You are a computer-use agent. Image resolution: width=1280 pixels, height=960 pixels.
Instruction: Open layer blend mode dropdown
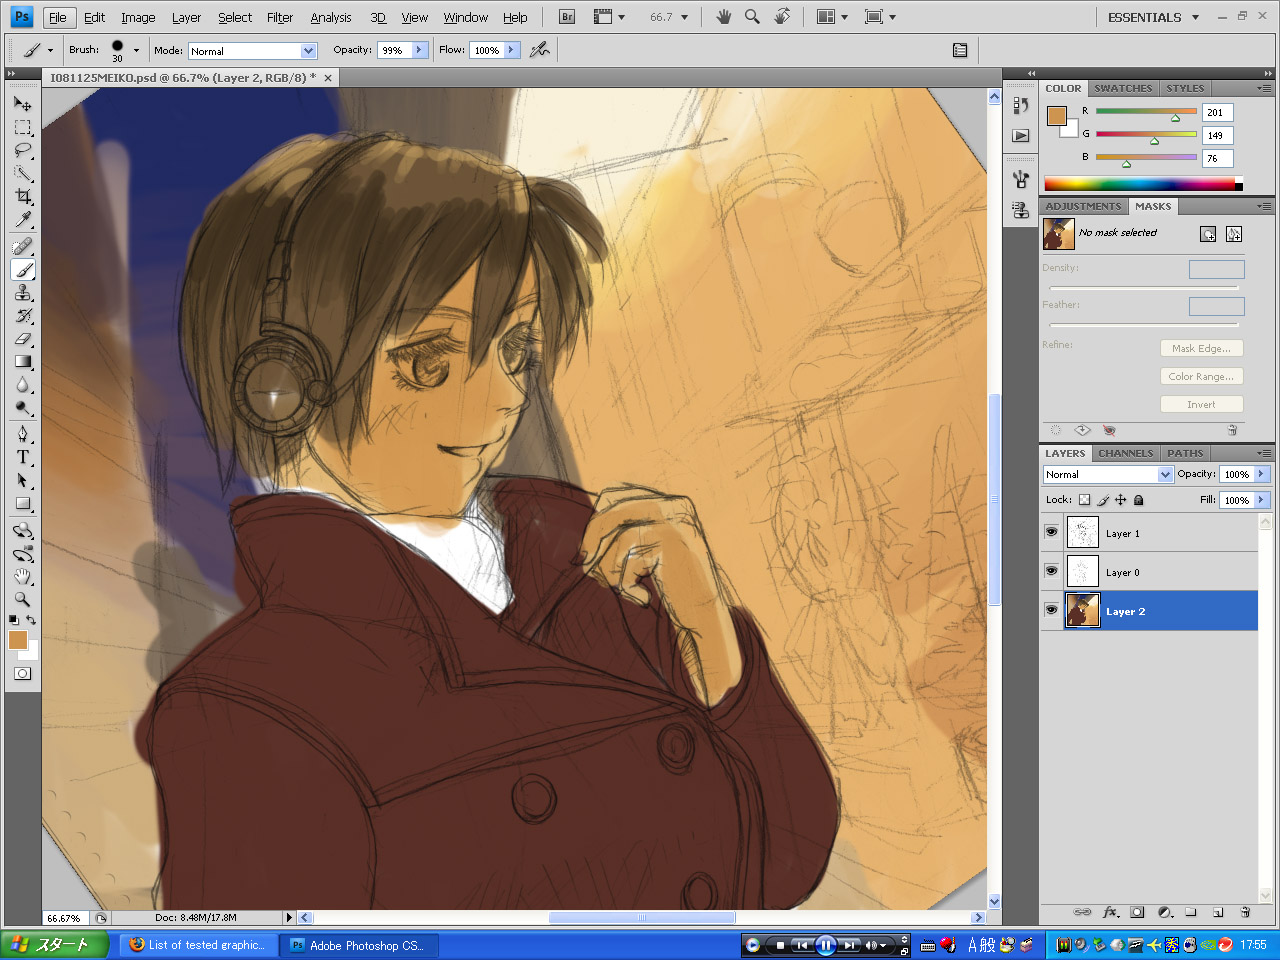pyautogui.click(x=1165, y=475)
